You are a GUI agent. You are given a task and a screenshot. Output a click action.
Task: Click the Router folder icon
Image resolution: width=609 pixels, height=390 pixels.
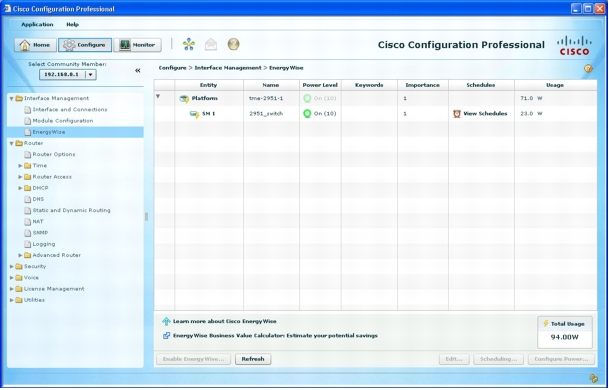[x=19, y=144]
